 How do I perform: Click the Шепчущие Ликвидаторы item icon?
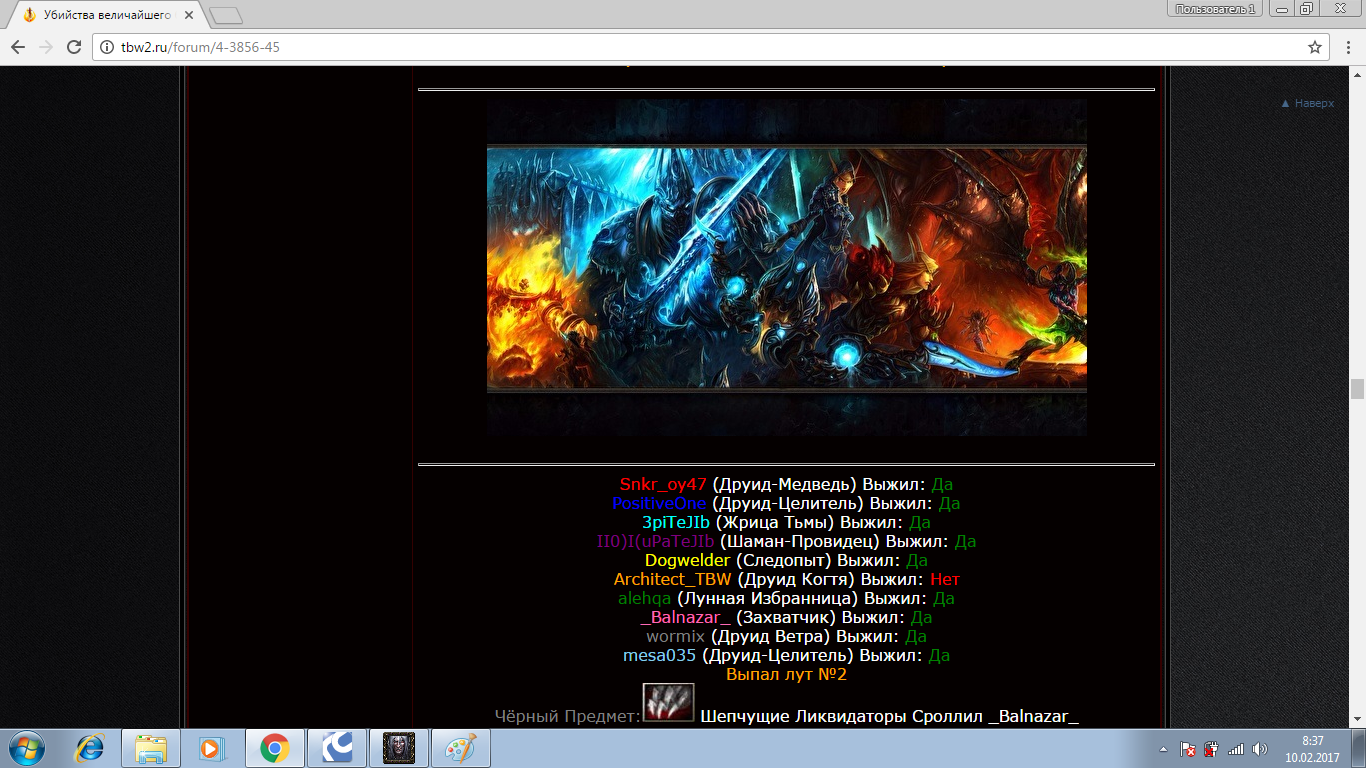tap(669, 703)
